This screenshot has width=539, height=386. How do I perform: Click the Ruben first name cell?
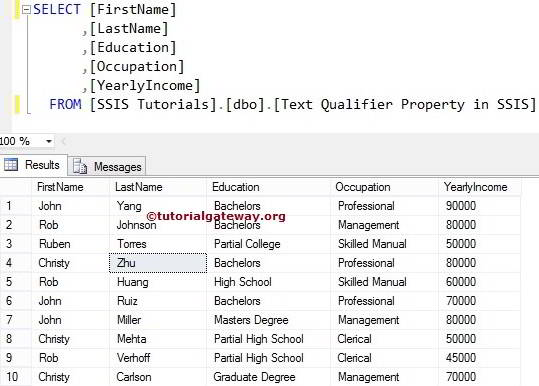70,244
